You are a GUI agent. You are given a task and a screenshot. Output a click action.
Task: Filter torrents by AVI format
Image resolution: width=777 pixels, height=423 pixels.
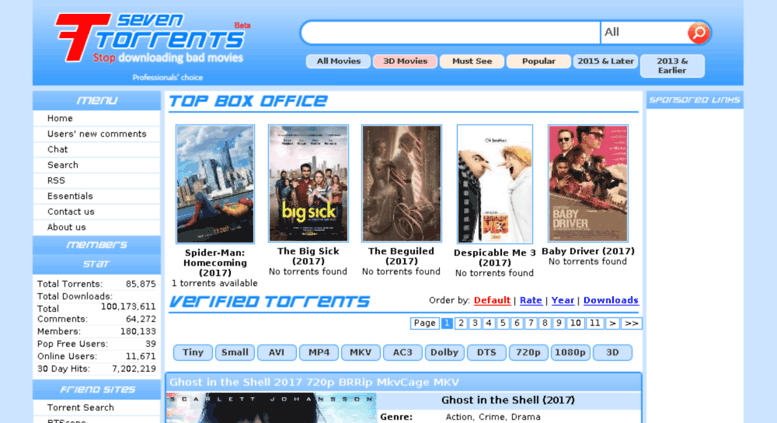277,353
